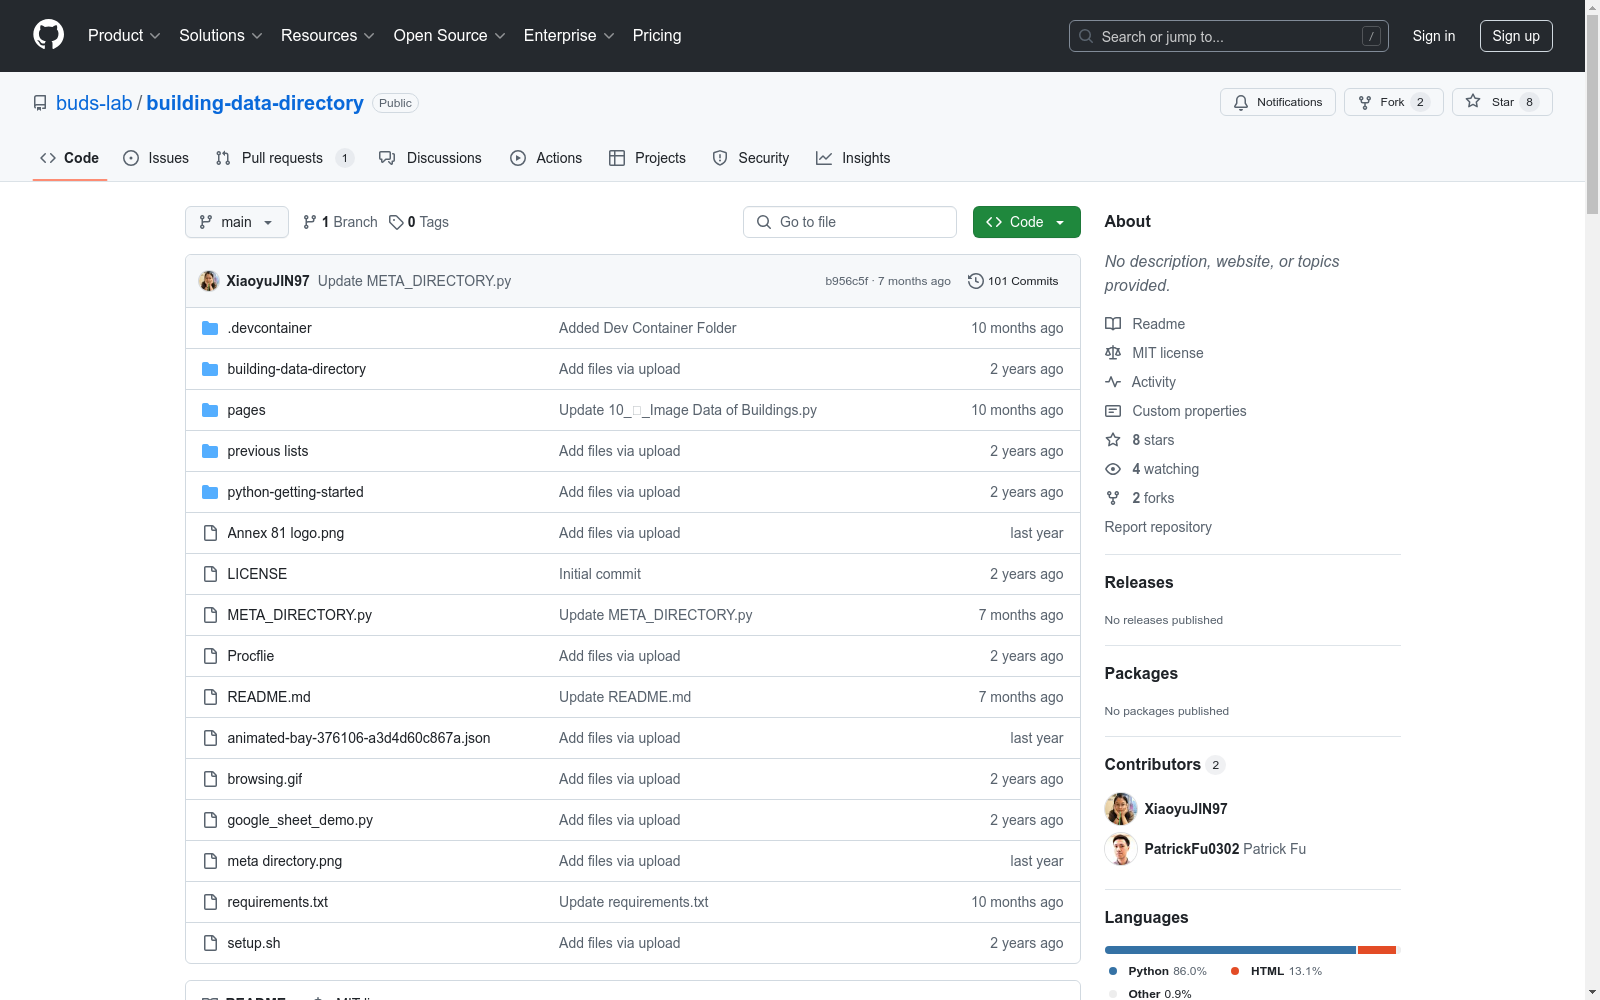1600x1000 pixels.
Task: Click the tag icon next to Tags
Action: pyautogui.click(x=396, y=222)
